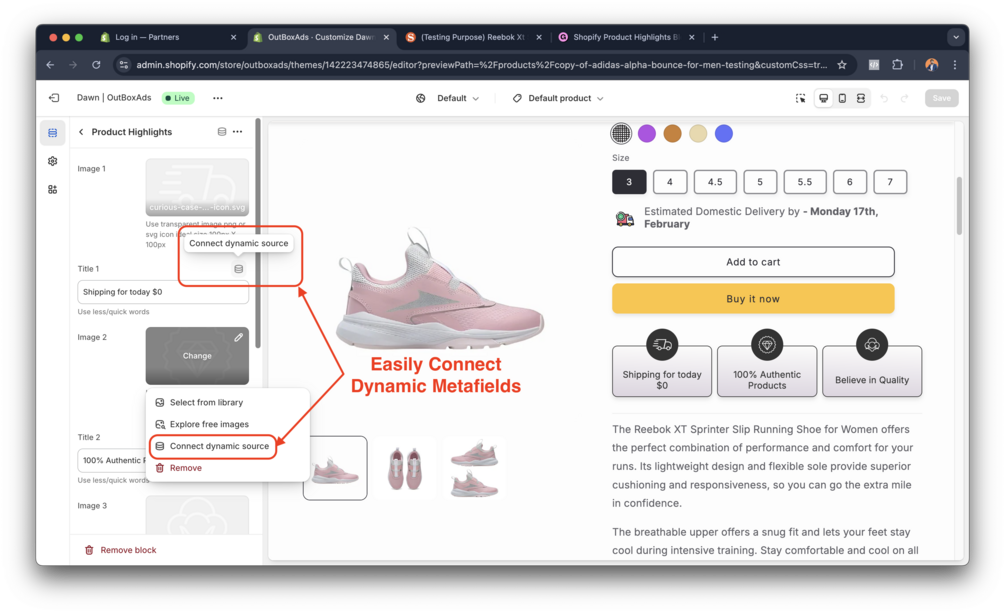Click Buy it now button
This screenshot has height=613, width=1005.
coord(753,299)
